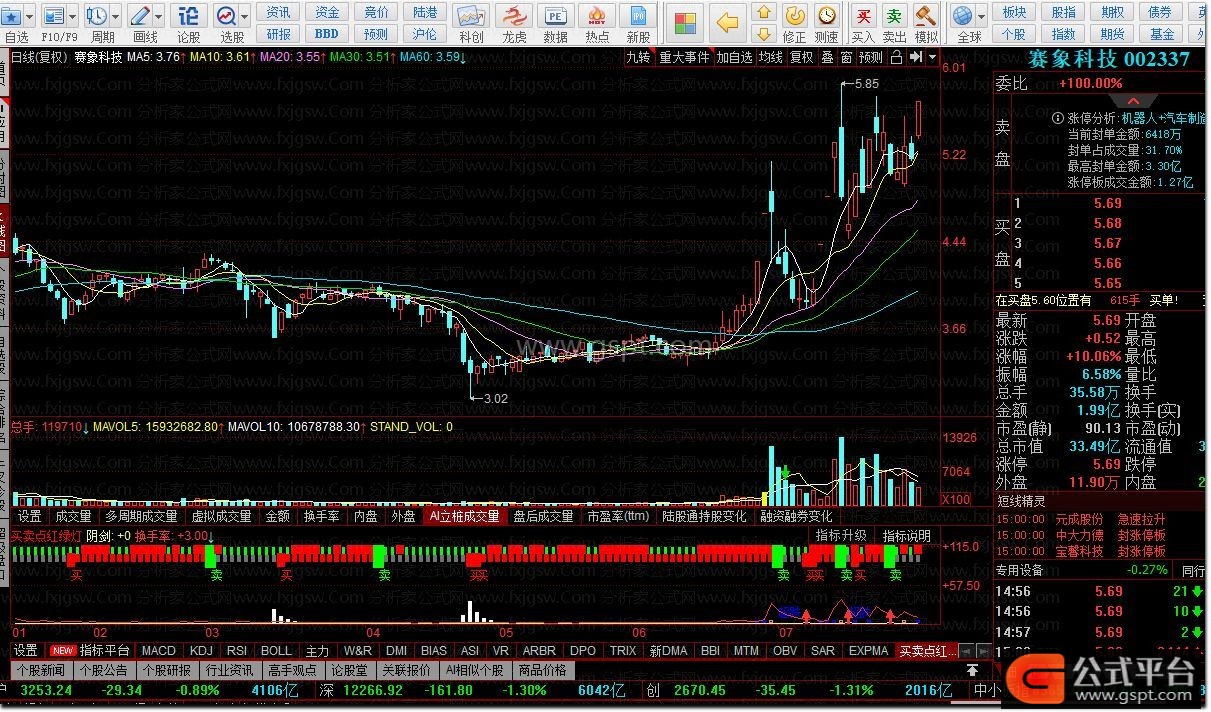
Task: Click the 卖出 sell icon
Action: (x=894, y=16)
